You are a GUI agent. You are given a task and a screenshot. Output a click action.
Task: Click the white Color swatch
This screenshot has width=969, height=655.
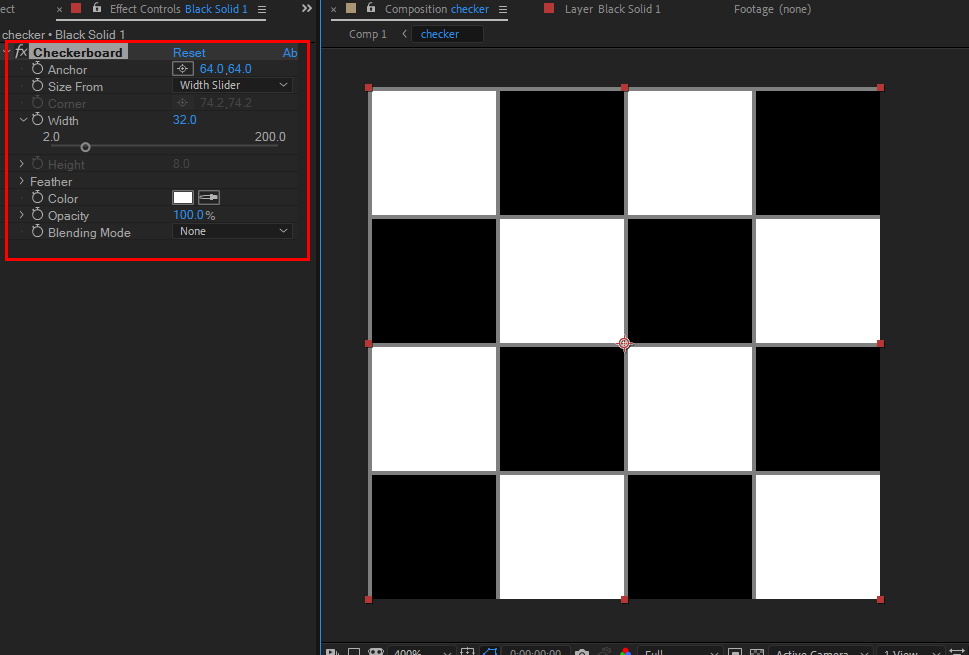coord(183,197)
